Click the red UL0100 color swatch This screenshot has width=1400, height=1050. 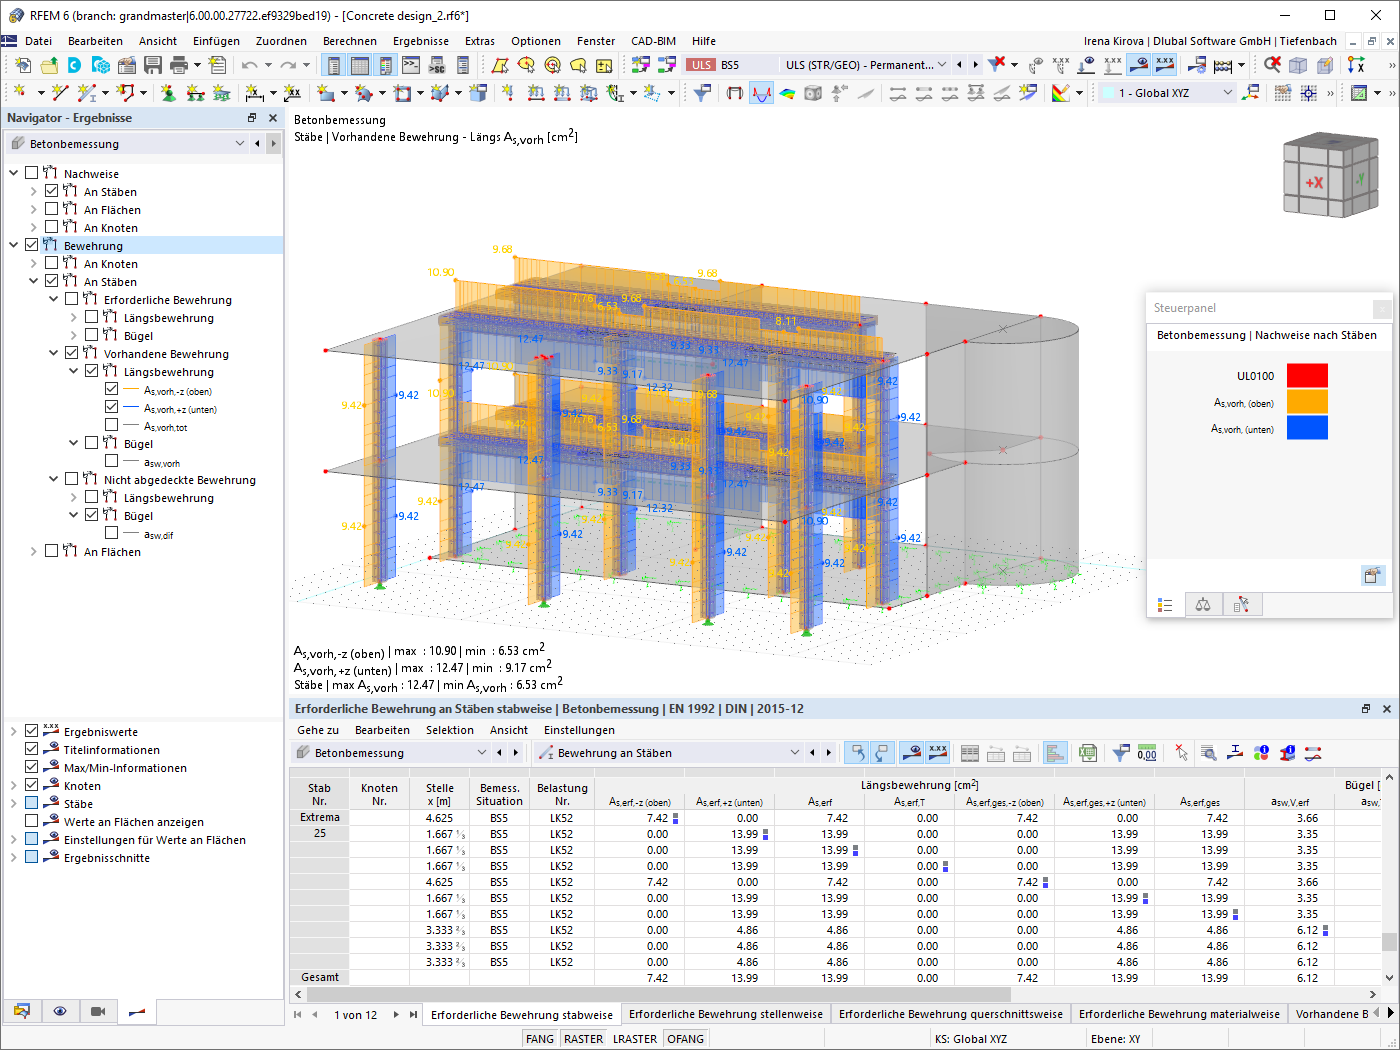click(x=1307, y=374)
